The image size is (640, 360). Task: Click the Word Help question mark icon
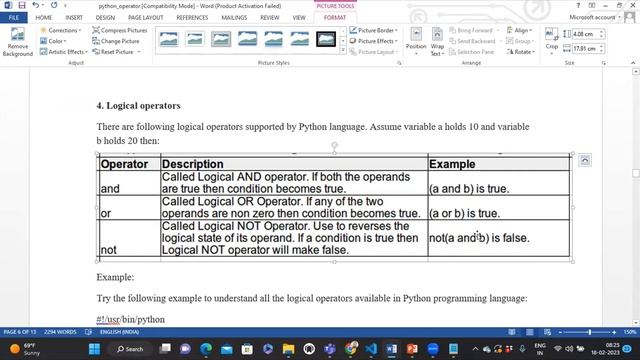[578, 5]
